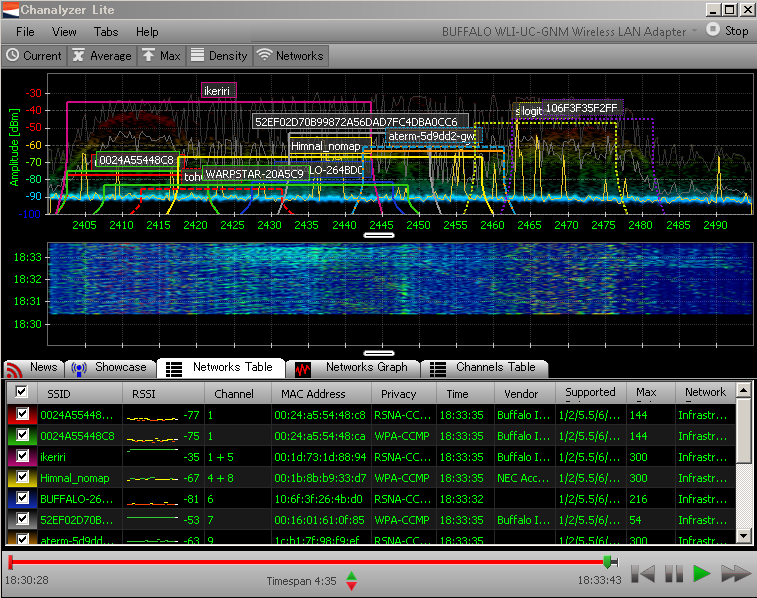Open the File menu
The height and width of the screenshot is (598, 757).
point(25,32)
